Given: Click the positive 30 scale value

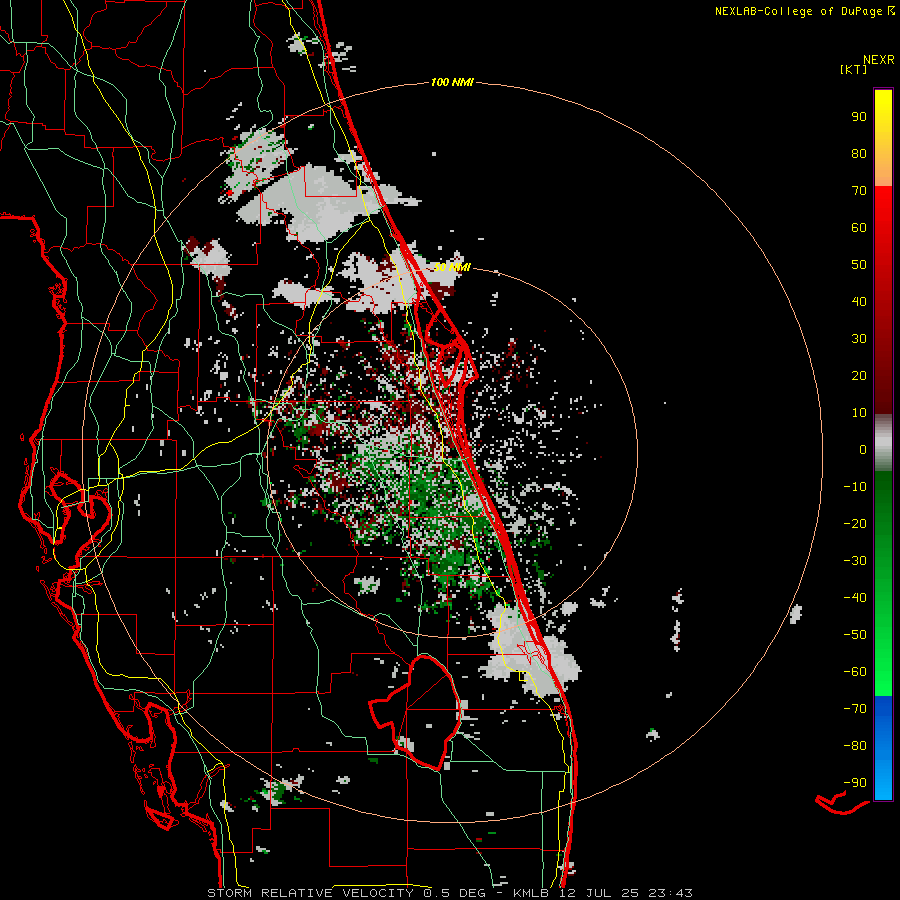Looking at the screenshot, I should point(859,339).
